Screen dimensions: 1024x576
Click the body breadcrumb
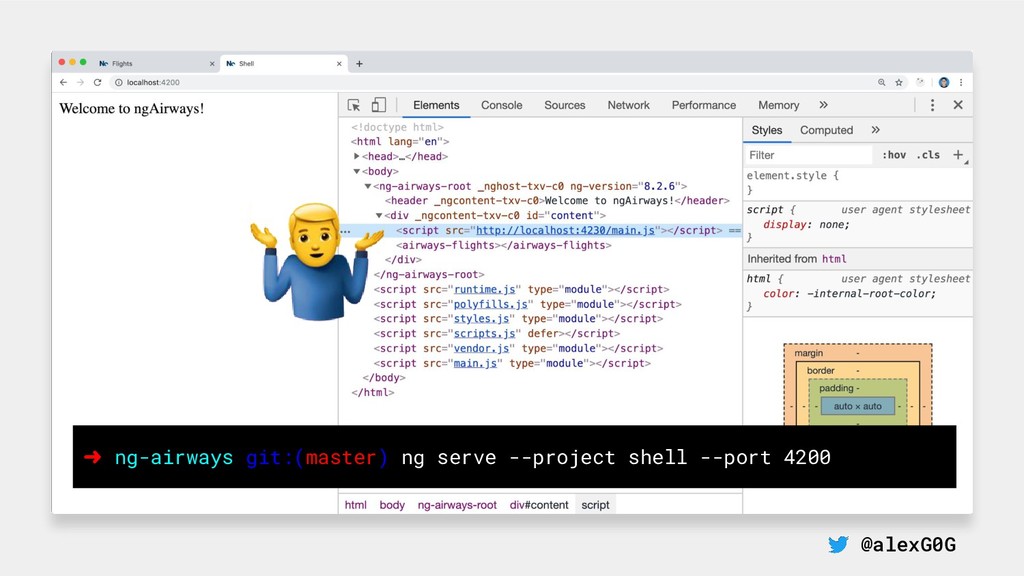tap(392, 505)
